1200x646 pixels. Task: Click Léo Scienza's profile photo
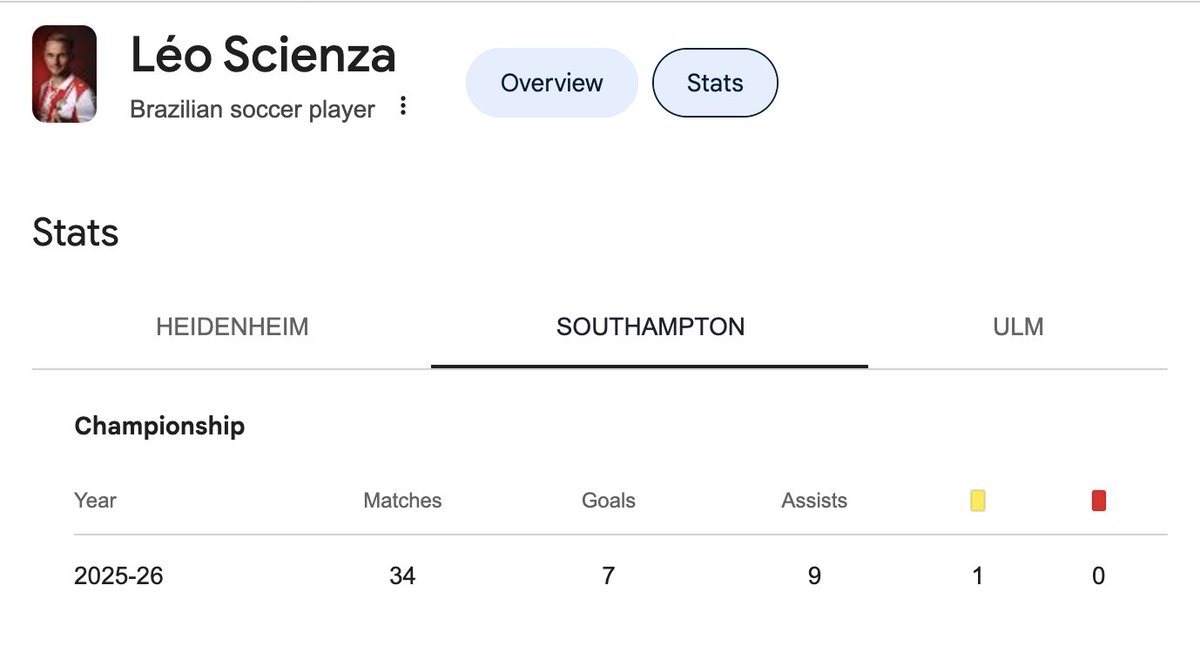[x=64, y=74]
